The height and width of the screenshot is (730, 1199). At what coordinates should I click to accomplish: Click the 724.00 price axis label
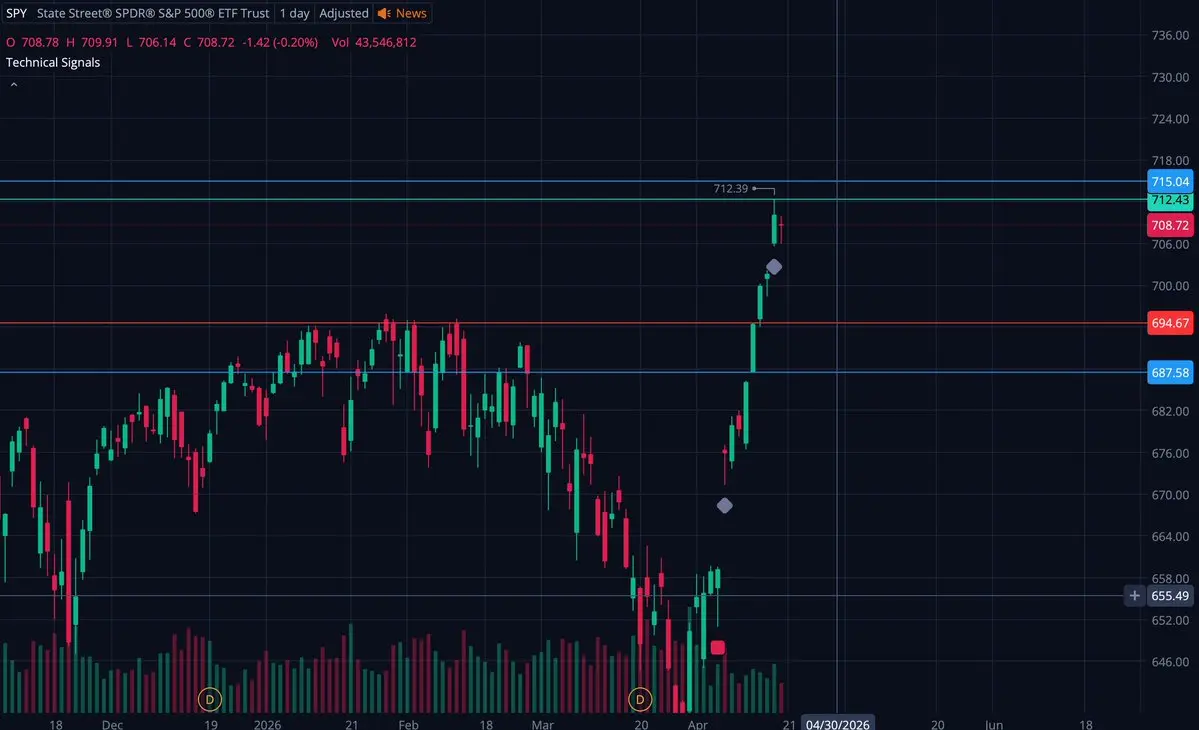coord(1170,118)
